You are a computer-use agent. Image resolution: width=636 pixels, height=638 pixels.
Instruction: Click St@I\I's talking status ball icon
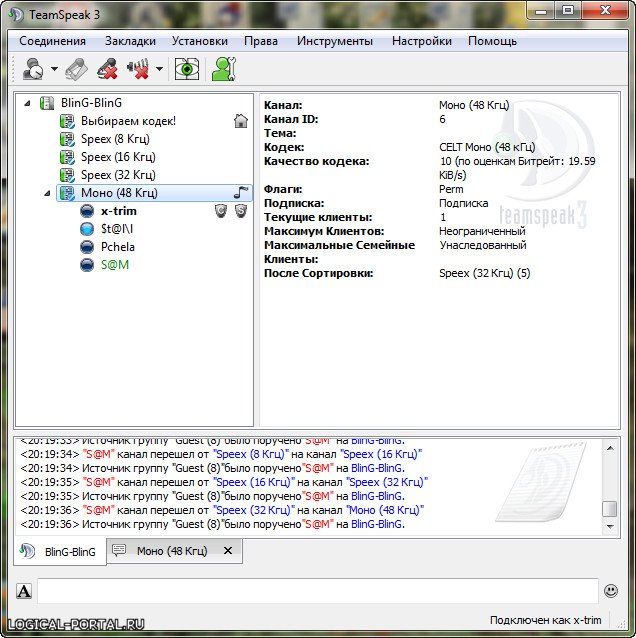coord(87,229)
